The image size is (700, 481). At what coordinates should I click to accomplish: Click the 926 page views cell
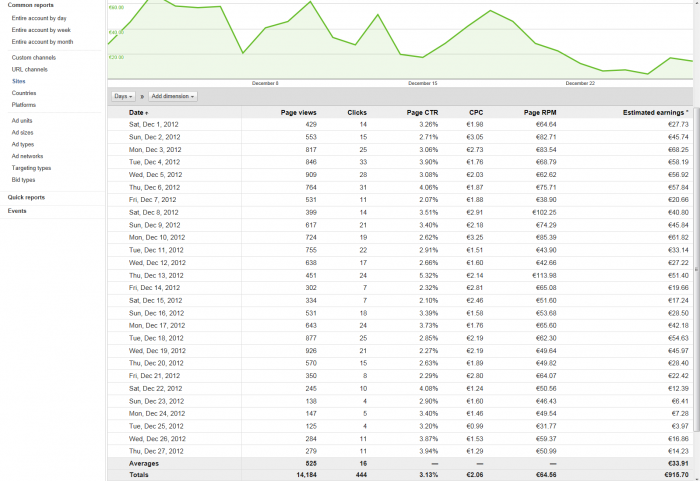tap(311, 351)
